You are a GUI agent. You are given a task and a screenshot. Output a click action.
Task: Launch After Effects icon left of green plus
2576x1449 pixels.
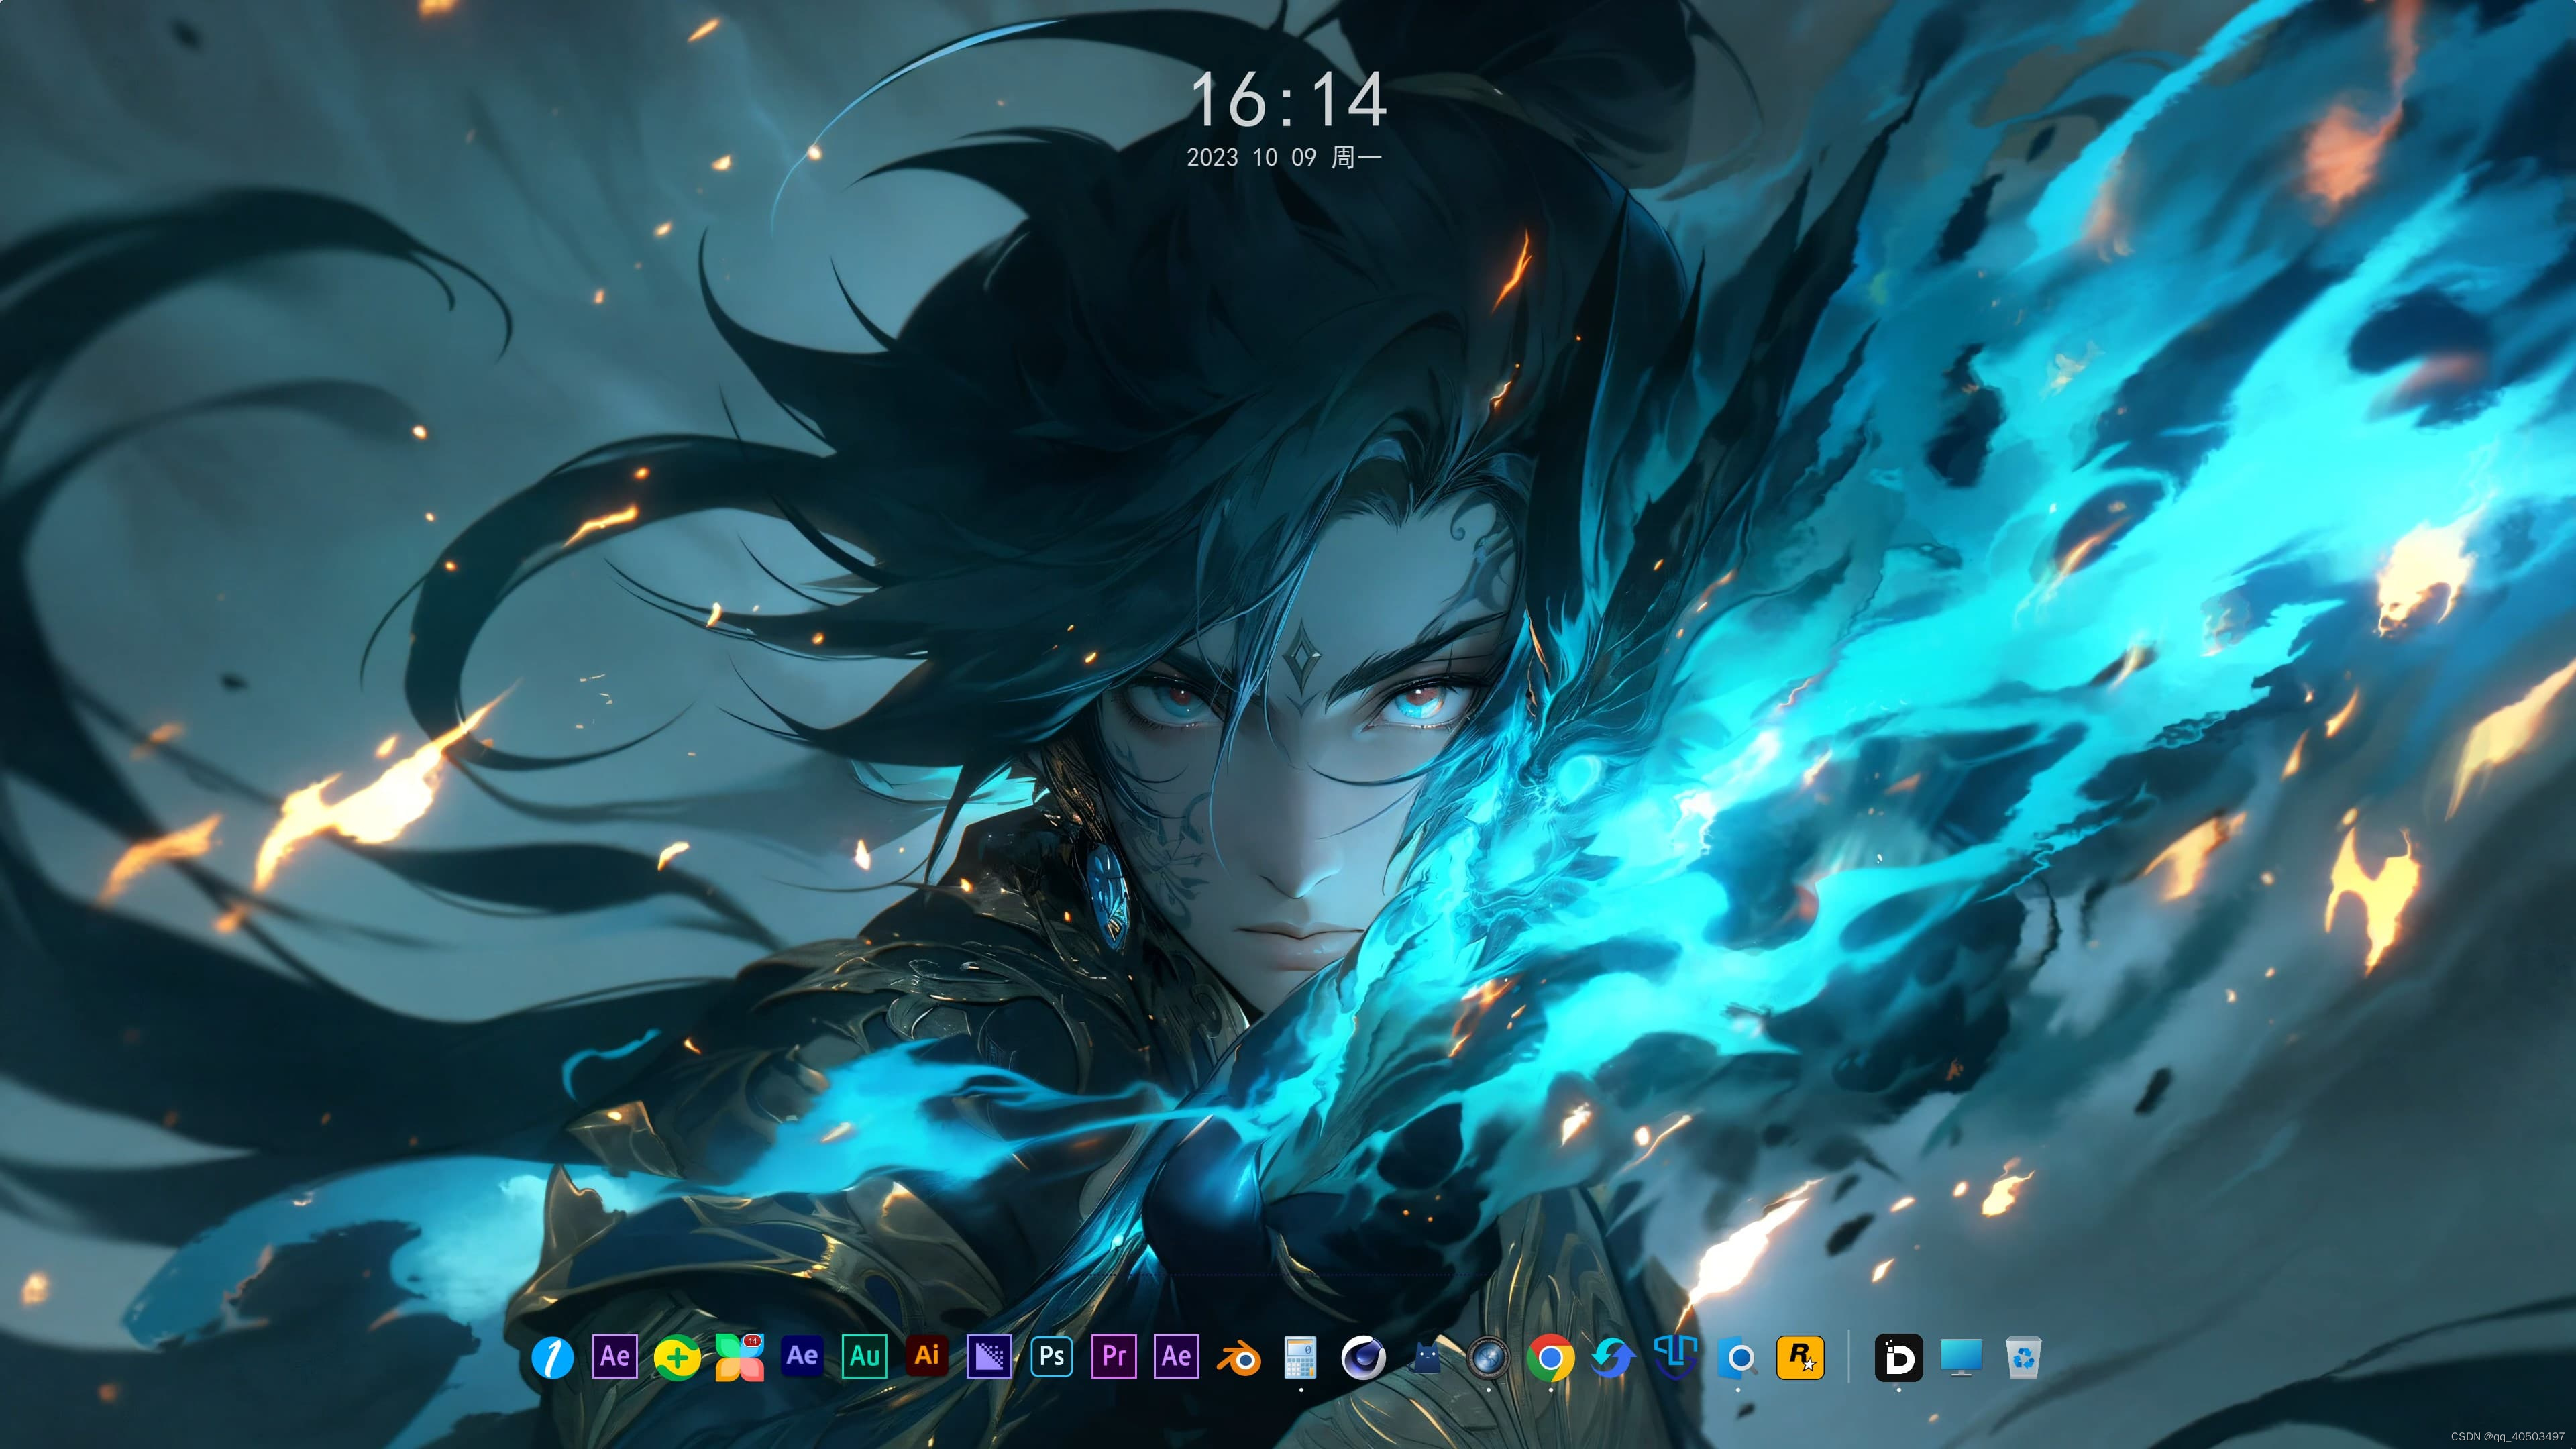(614, 1357)
